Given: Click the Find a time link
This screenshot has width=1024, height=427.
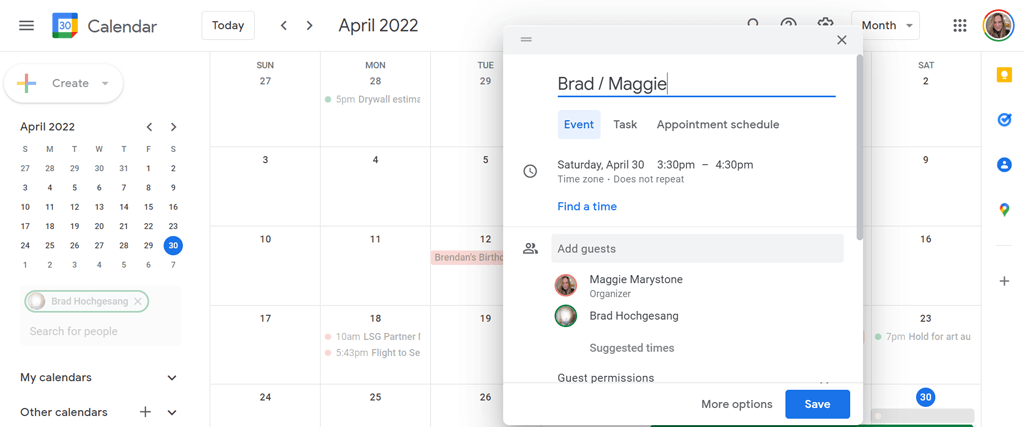Looking at the screenshot, I should (x=587, y=207).
